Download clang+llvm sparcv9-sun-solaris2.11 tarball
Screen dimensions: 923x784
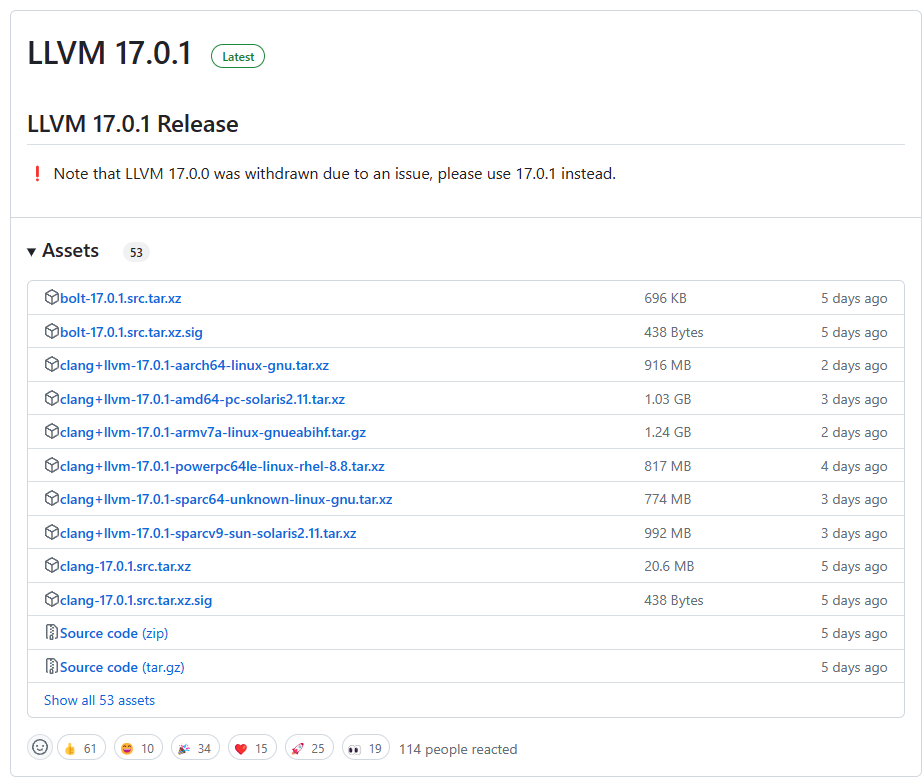(208, 534)
